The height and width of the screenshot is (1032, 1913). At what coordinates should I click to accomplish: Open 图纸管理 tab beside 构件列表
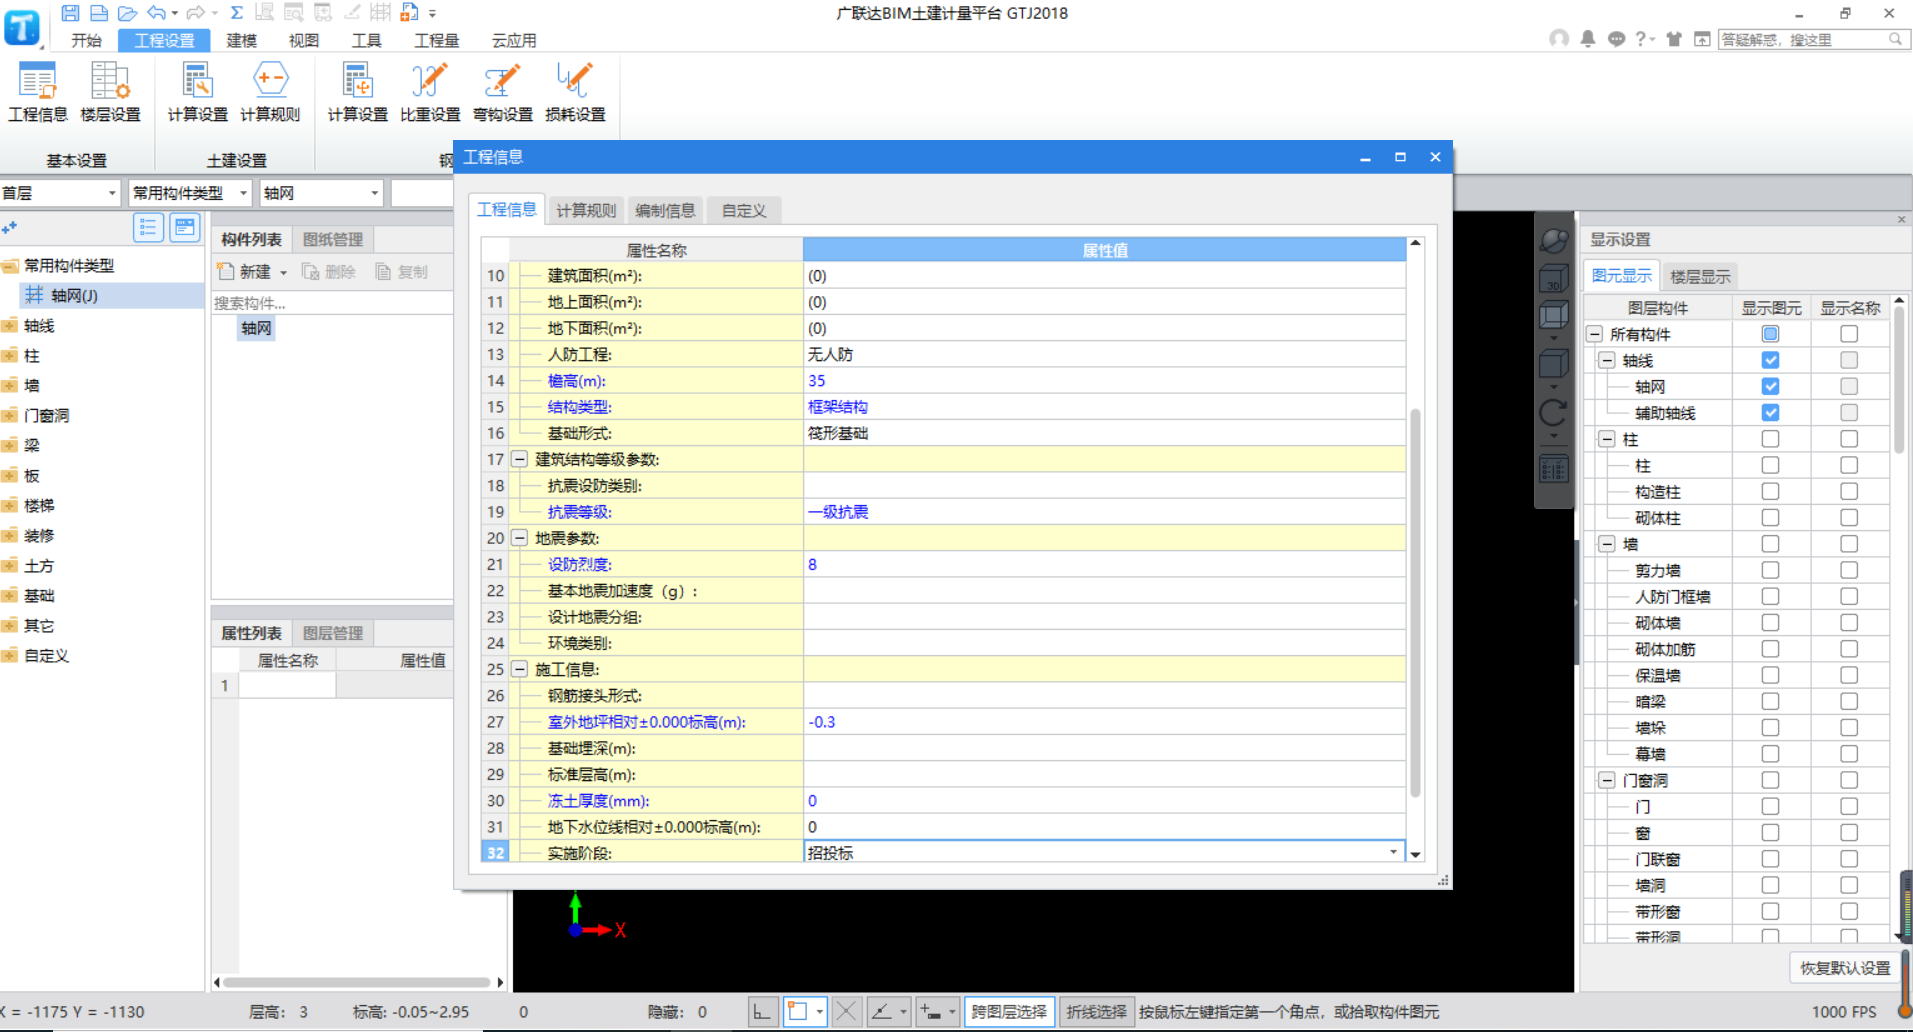click(x=333, y=239)
